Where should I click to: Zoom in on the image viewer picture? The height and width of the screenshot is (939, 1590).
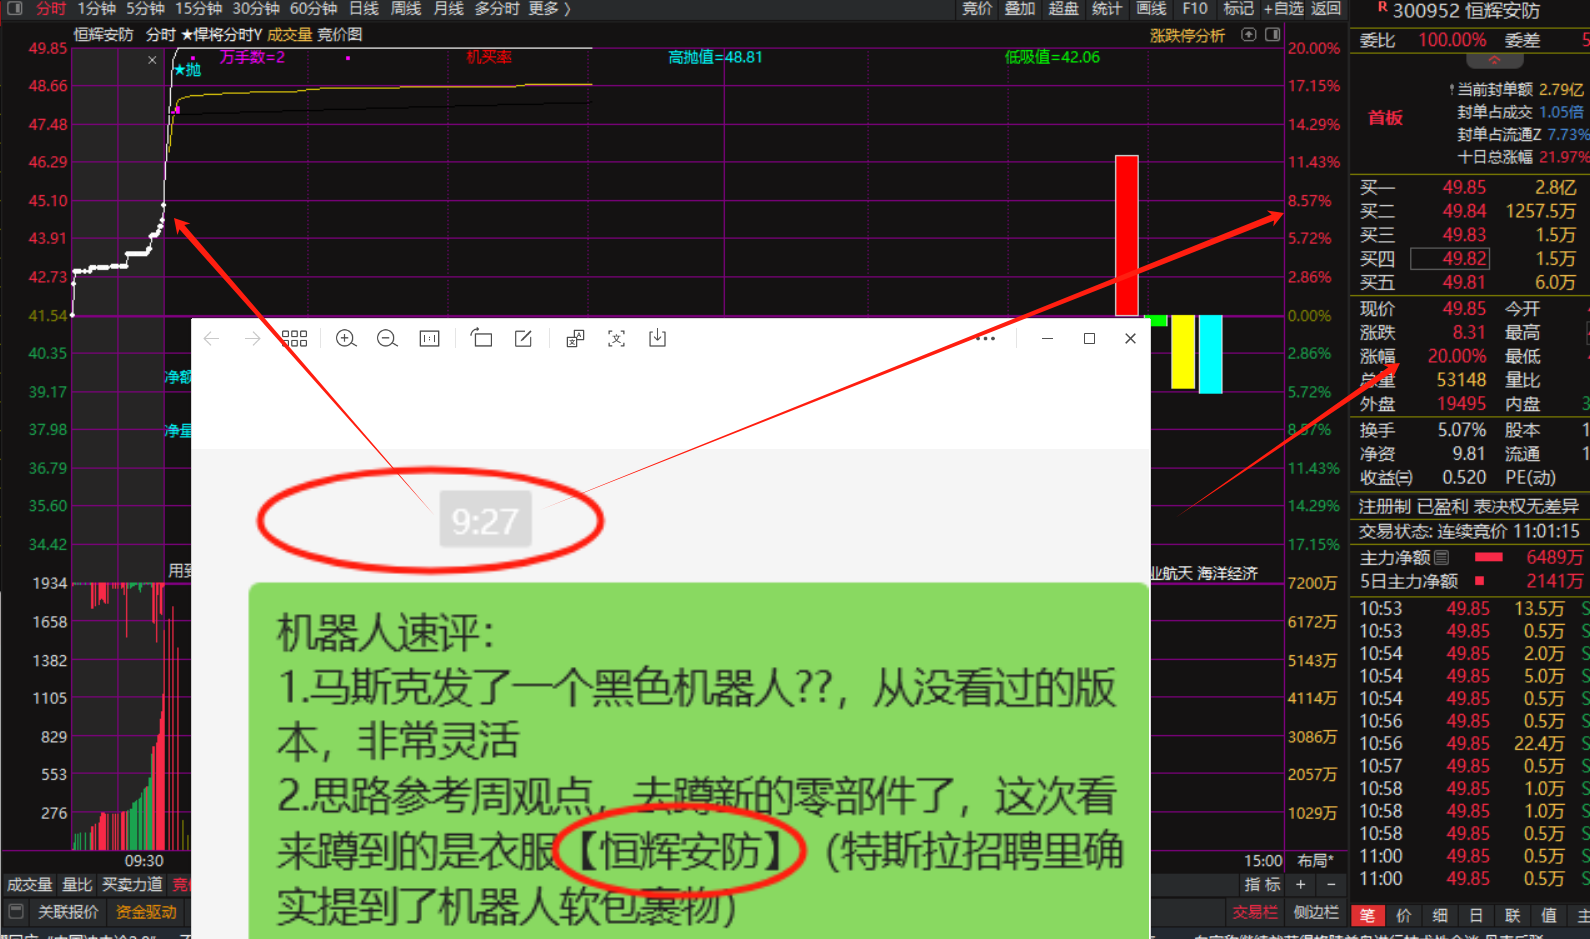pos(346,339)
